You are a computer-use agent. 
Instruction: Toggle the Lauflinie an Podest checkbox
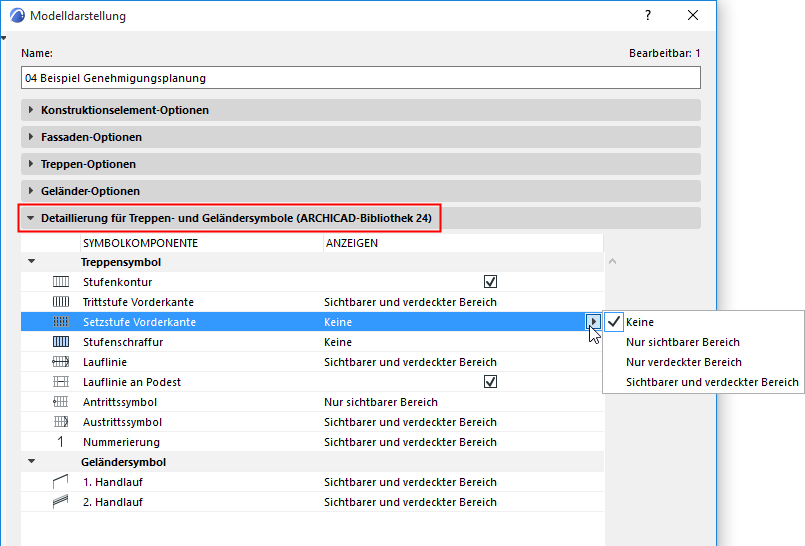pyautogui.click(x=490, y=382)
